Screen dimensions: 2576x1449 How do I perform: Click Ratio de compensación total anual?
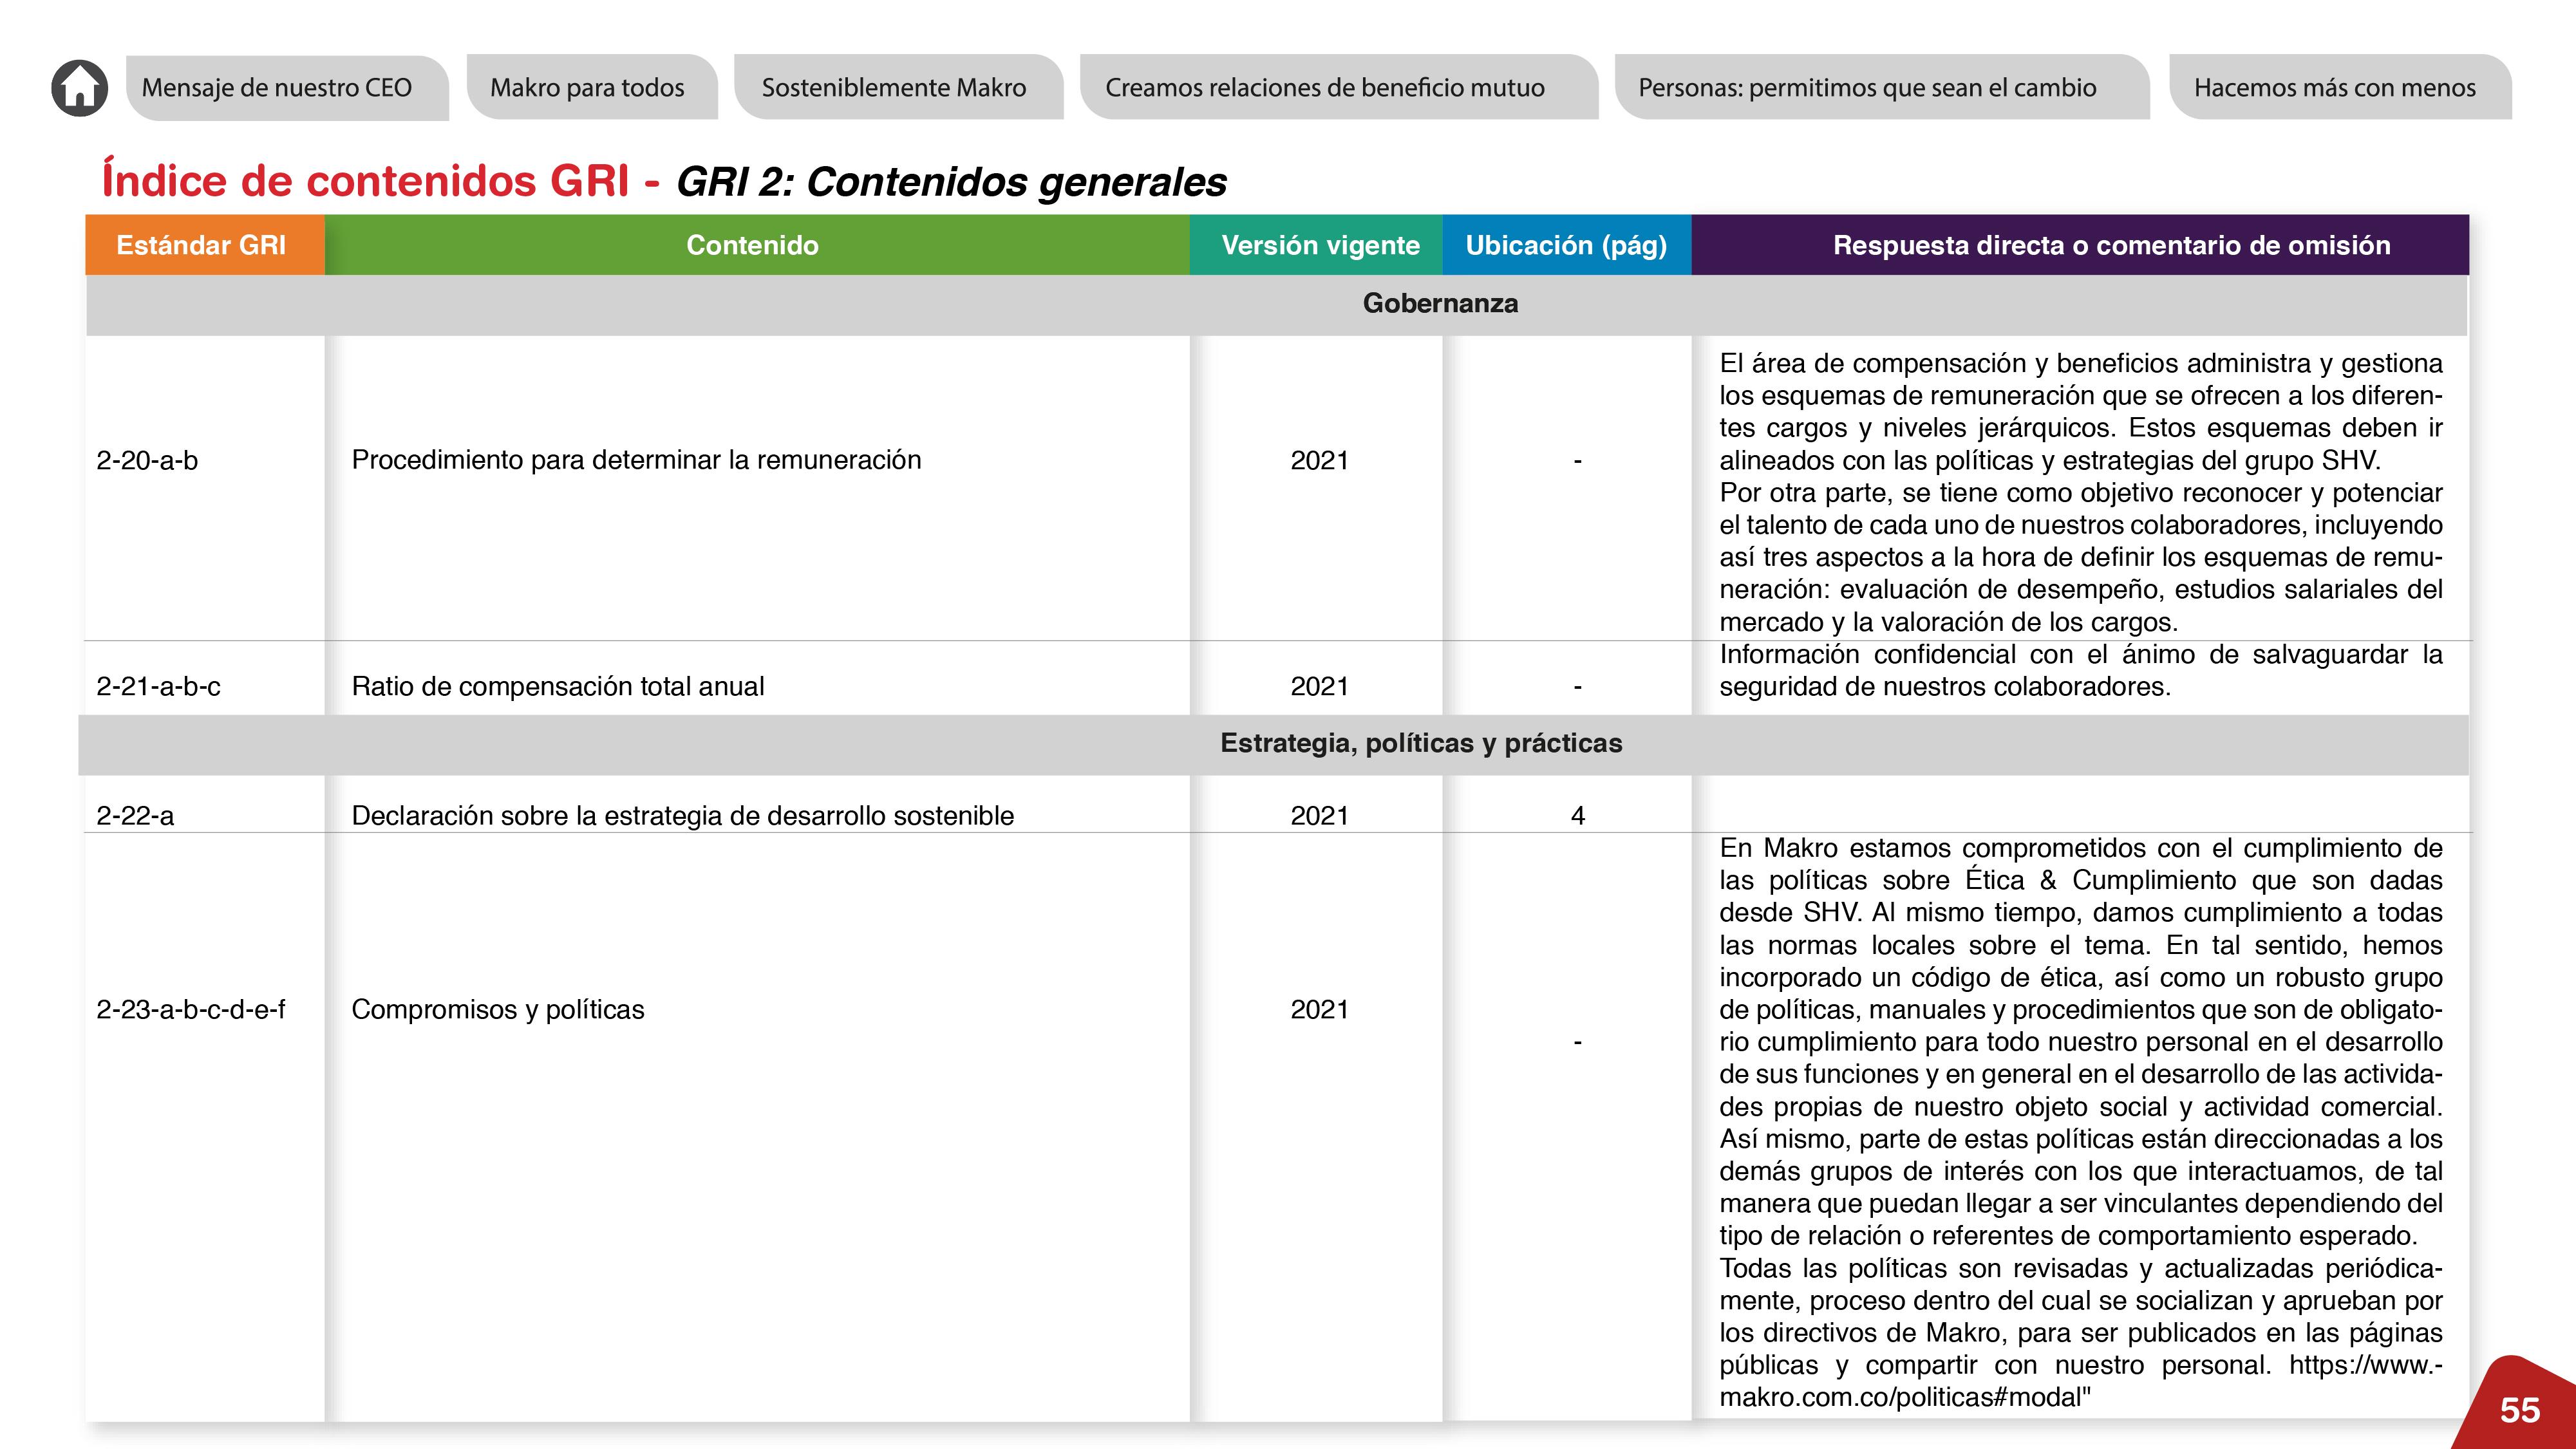(557, 687)
